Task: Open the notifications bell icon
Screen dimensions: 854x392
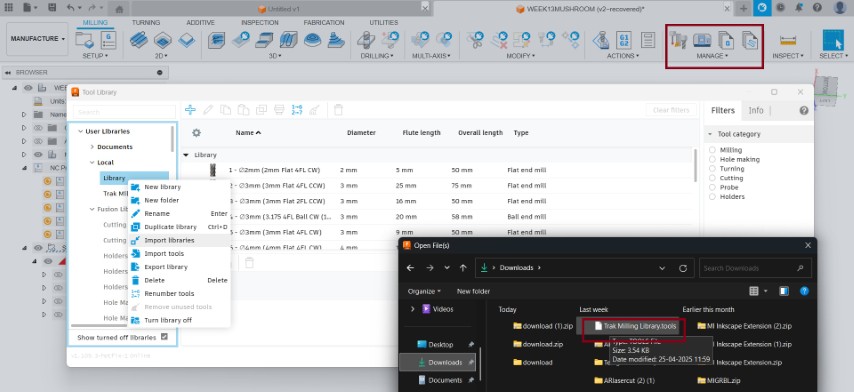Action: click(x=799, y=8)
